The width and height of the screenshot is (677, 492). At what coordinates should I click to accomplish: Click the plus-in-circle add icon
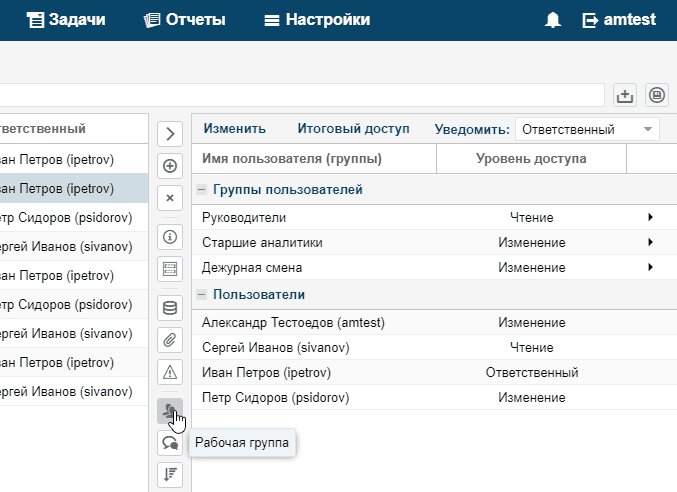pos(170,166)
